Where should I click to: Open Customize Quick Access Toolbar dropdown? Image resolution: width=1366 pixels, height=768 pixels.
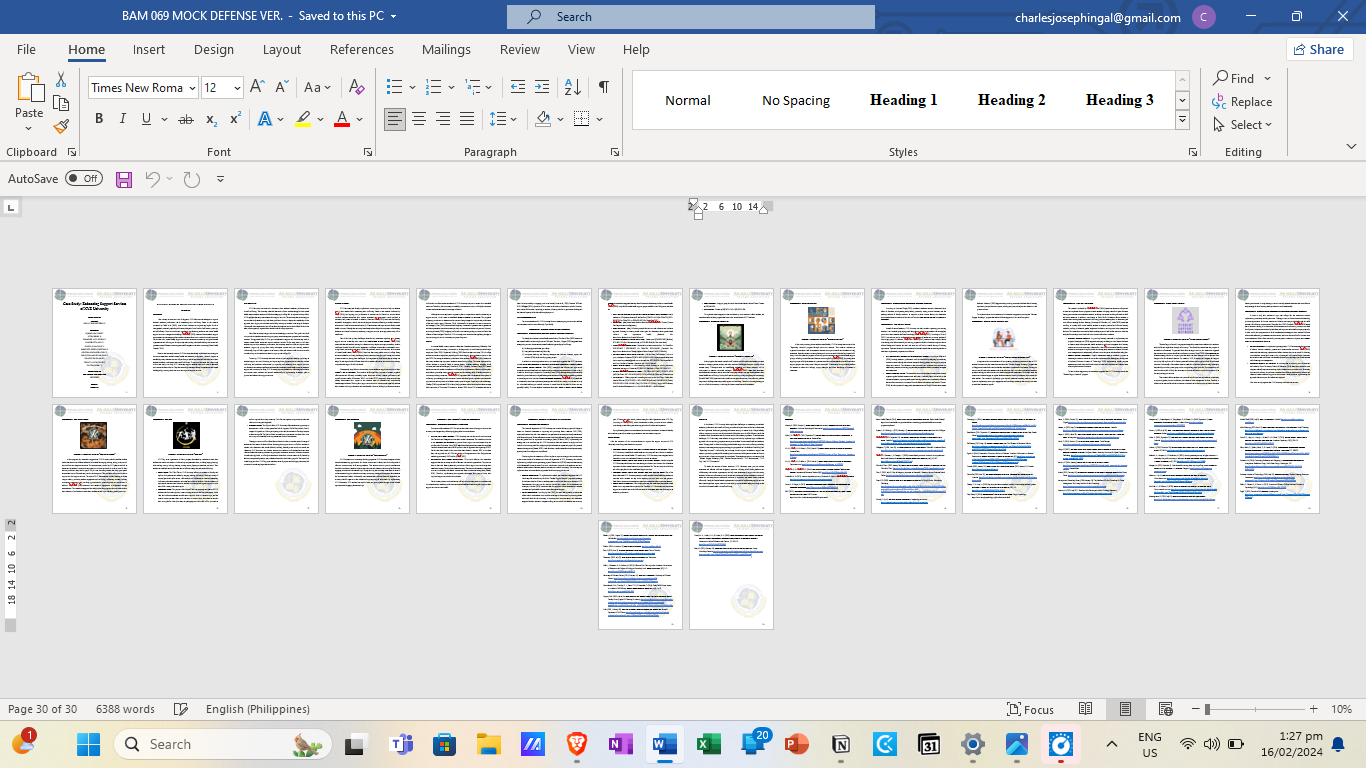[x=220, y=179]
